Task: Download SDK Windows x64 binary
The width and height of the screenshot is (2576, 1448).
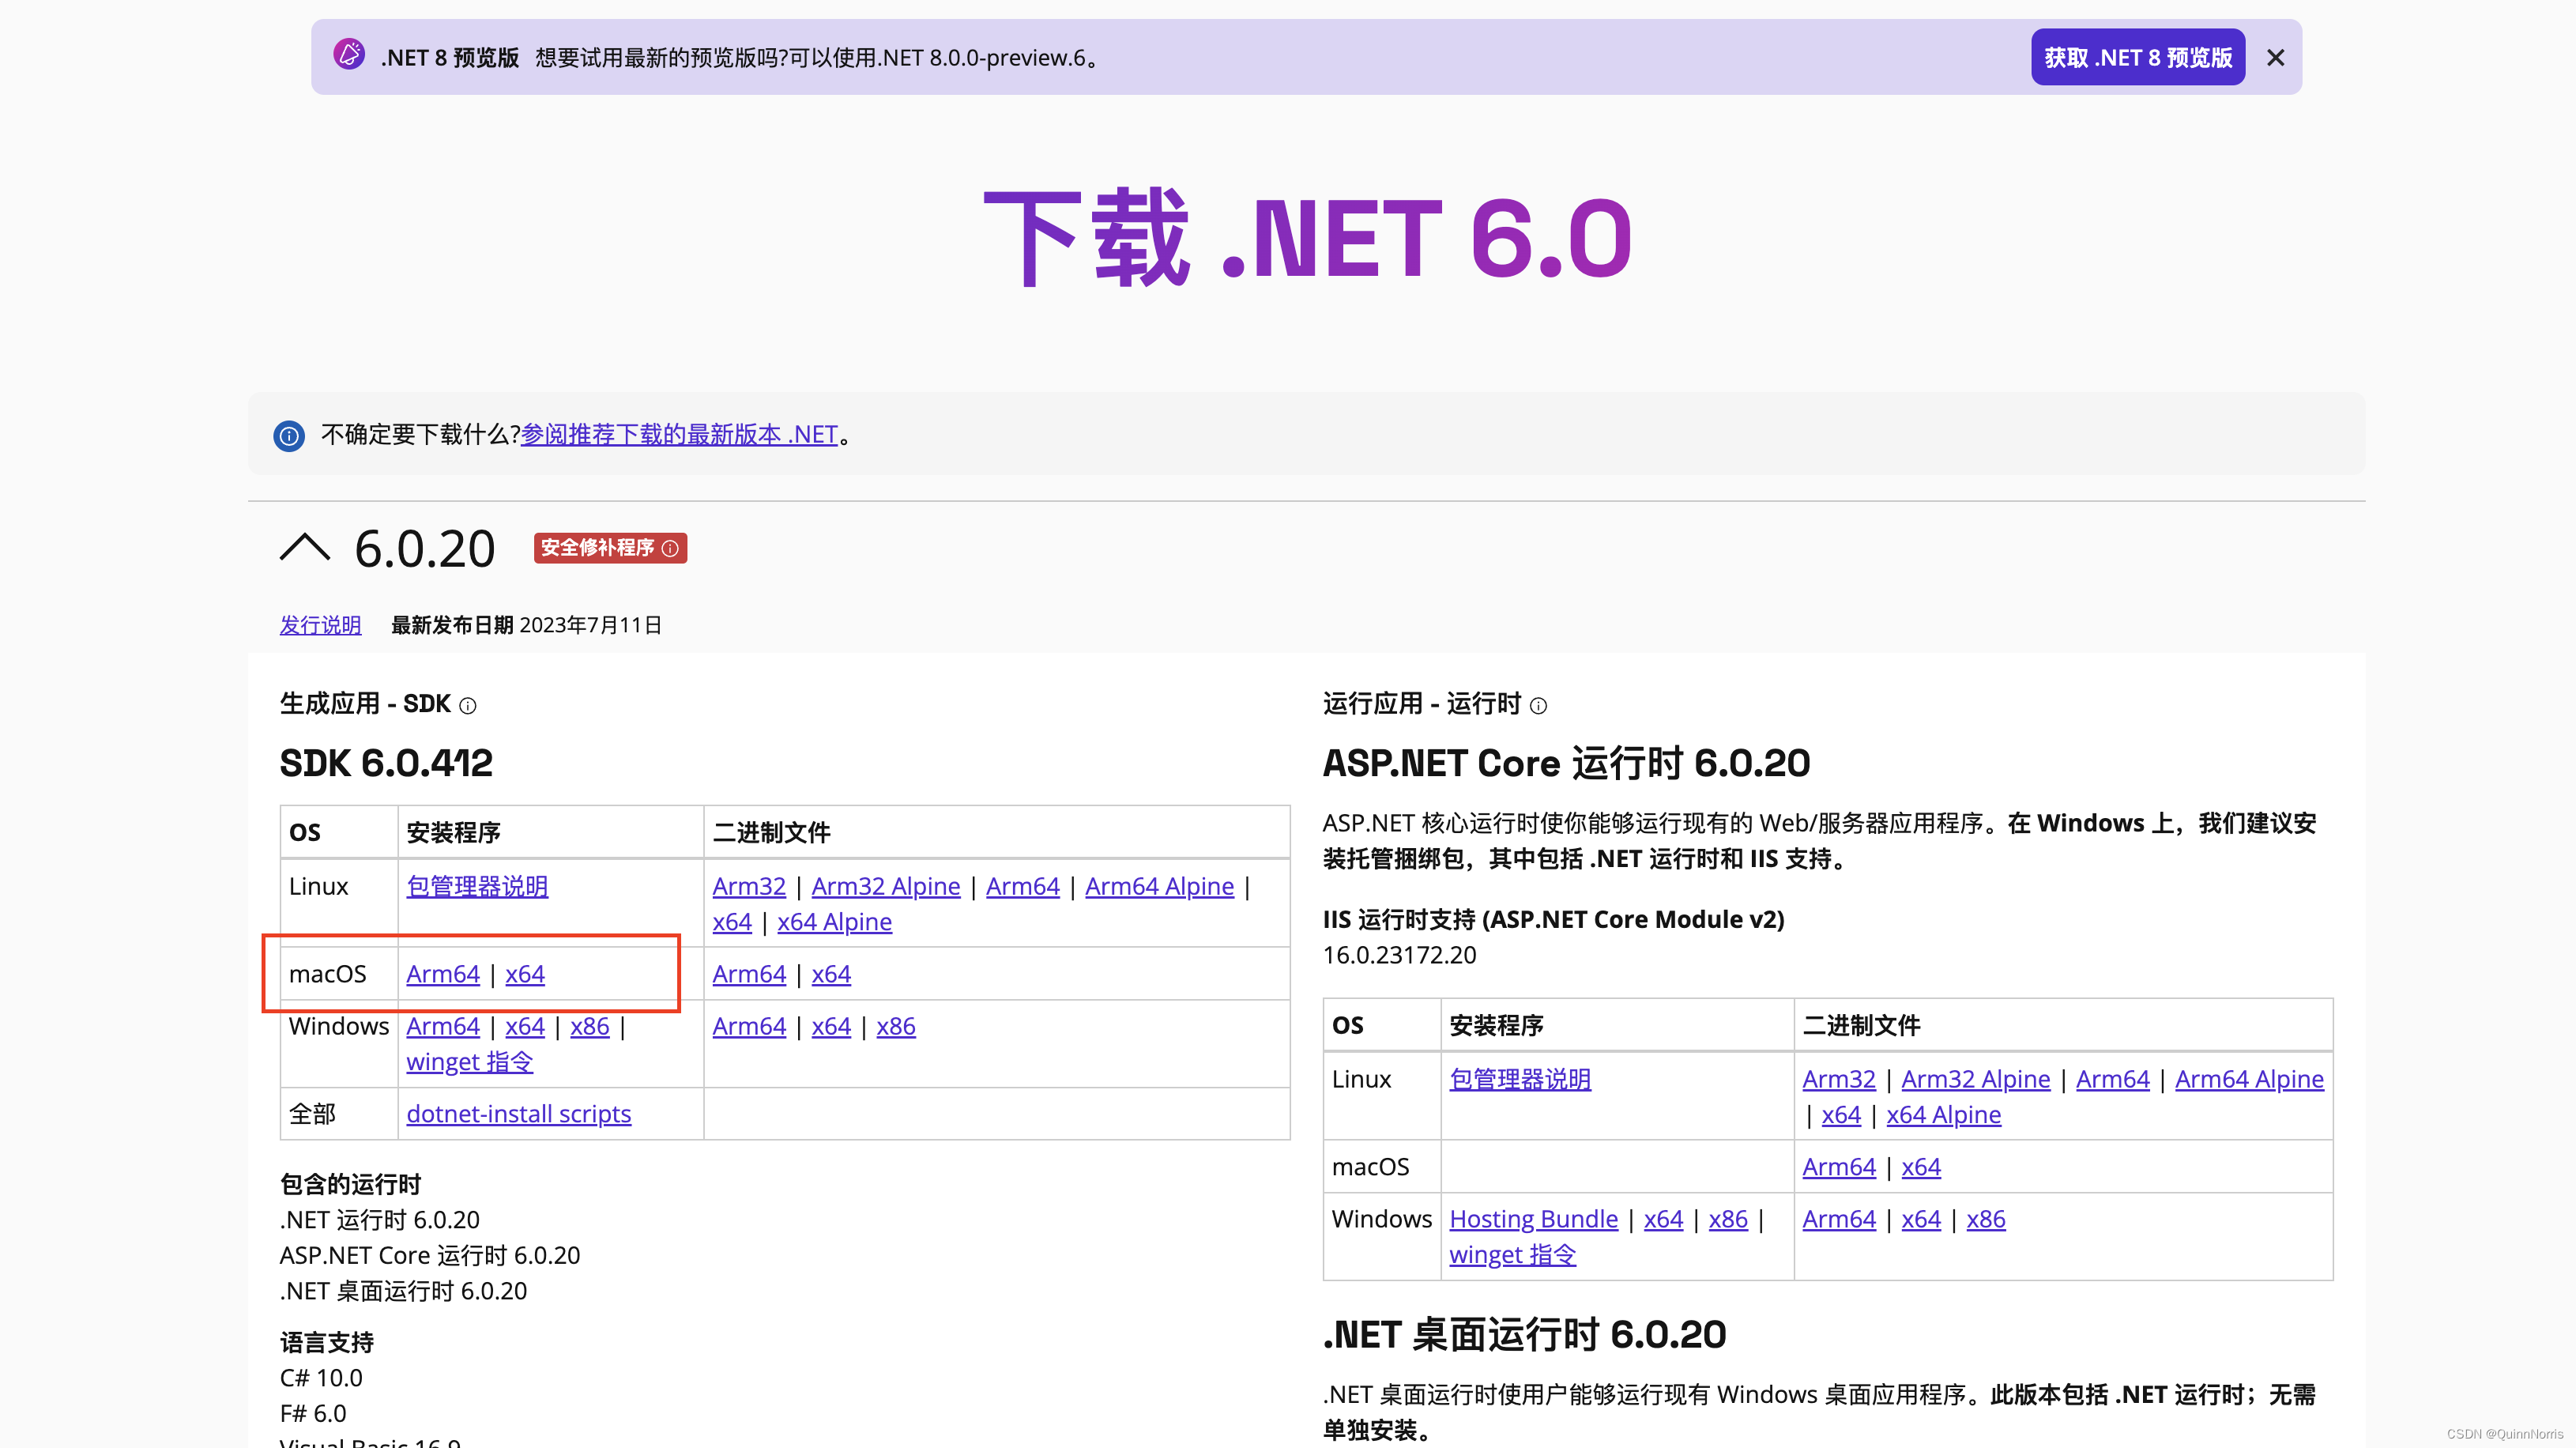Action: coord(831,1026)
